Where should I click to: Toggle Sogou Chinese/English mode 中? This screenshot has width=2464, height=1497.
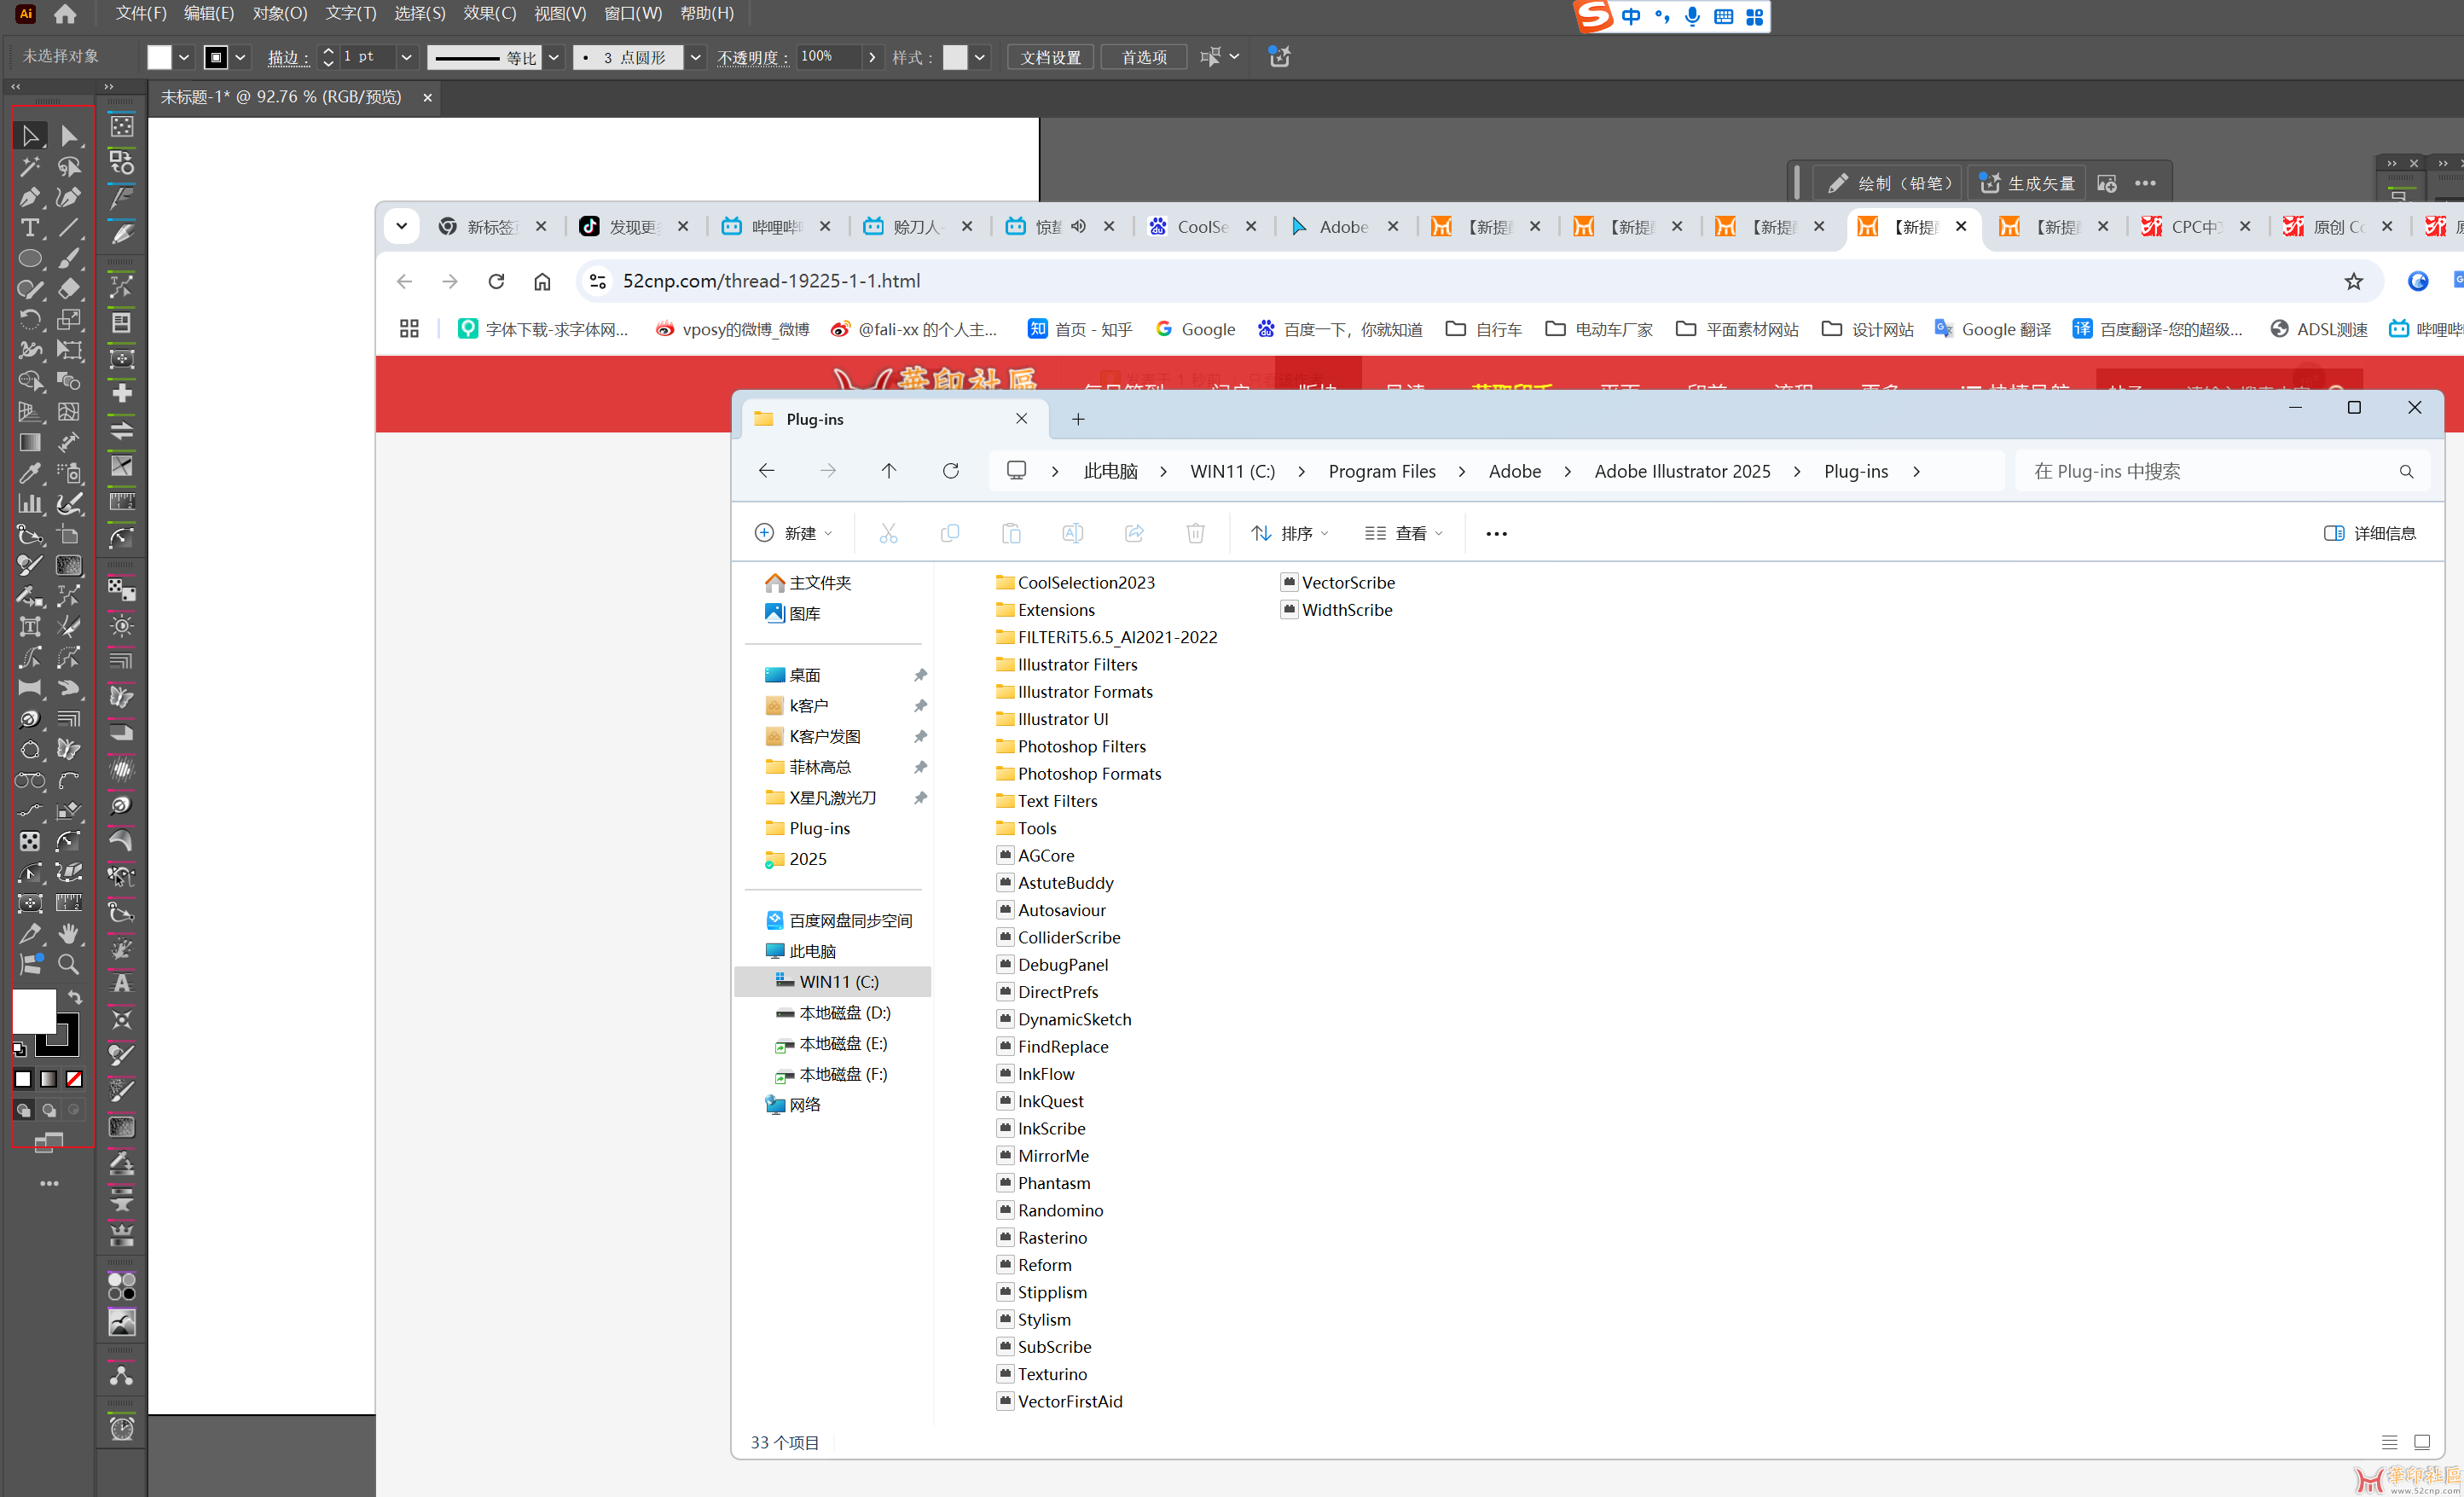[x=1631, y=16]
